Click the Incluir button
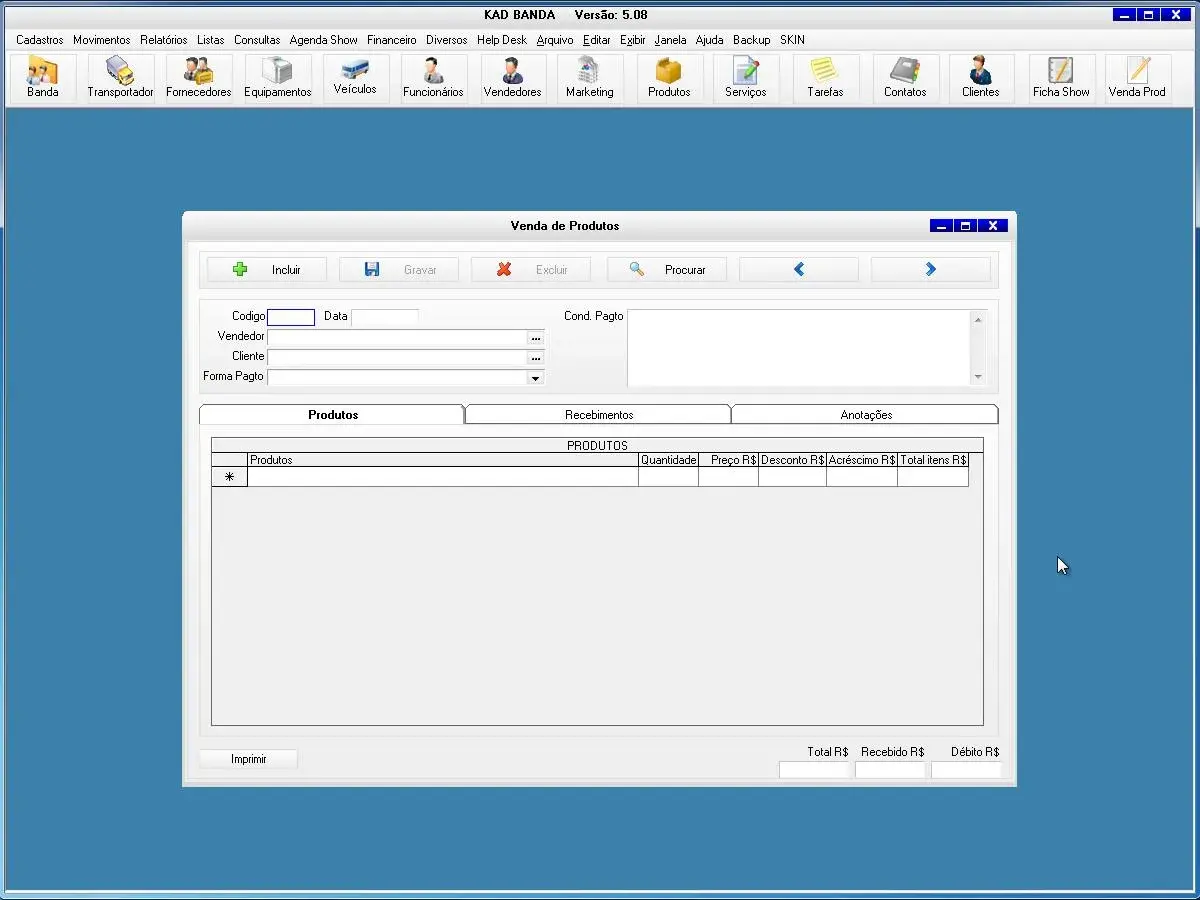 tap(266, 270)
